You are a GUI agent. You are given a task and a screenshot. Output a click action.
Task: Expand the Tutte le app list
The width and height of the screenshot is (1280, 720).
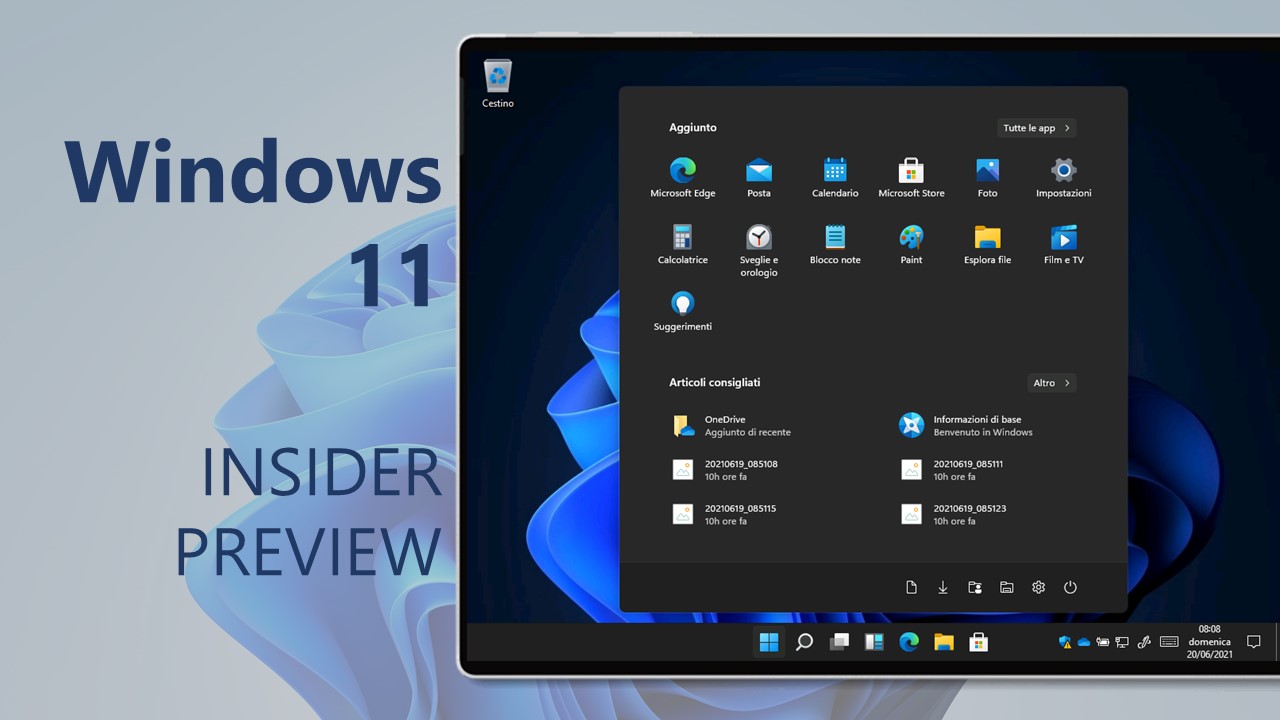1036,127
